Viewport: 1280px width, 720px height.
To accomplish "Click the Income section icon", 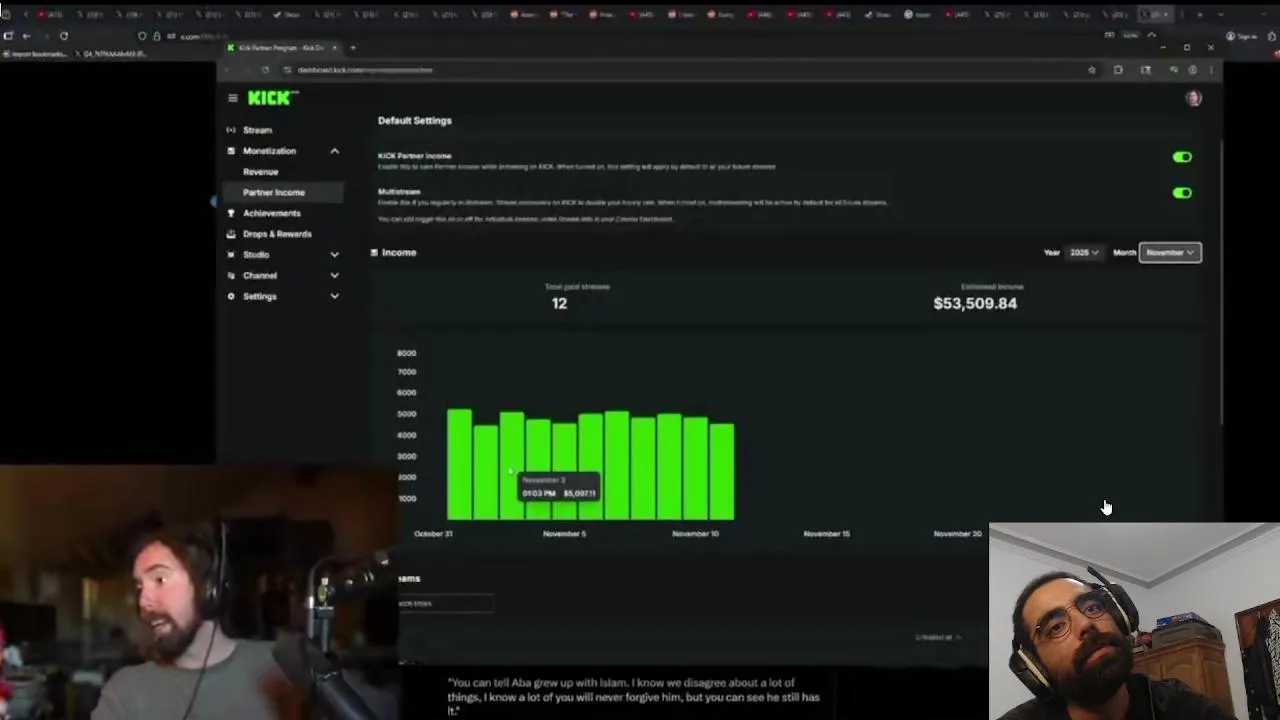I will 374,253.
